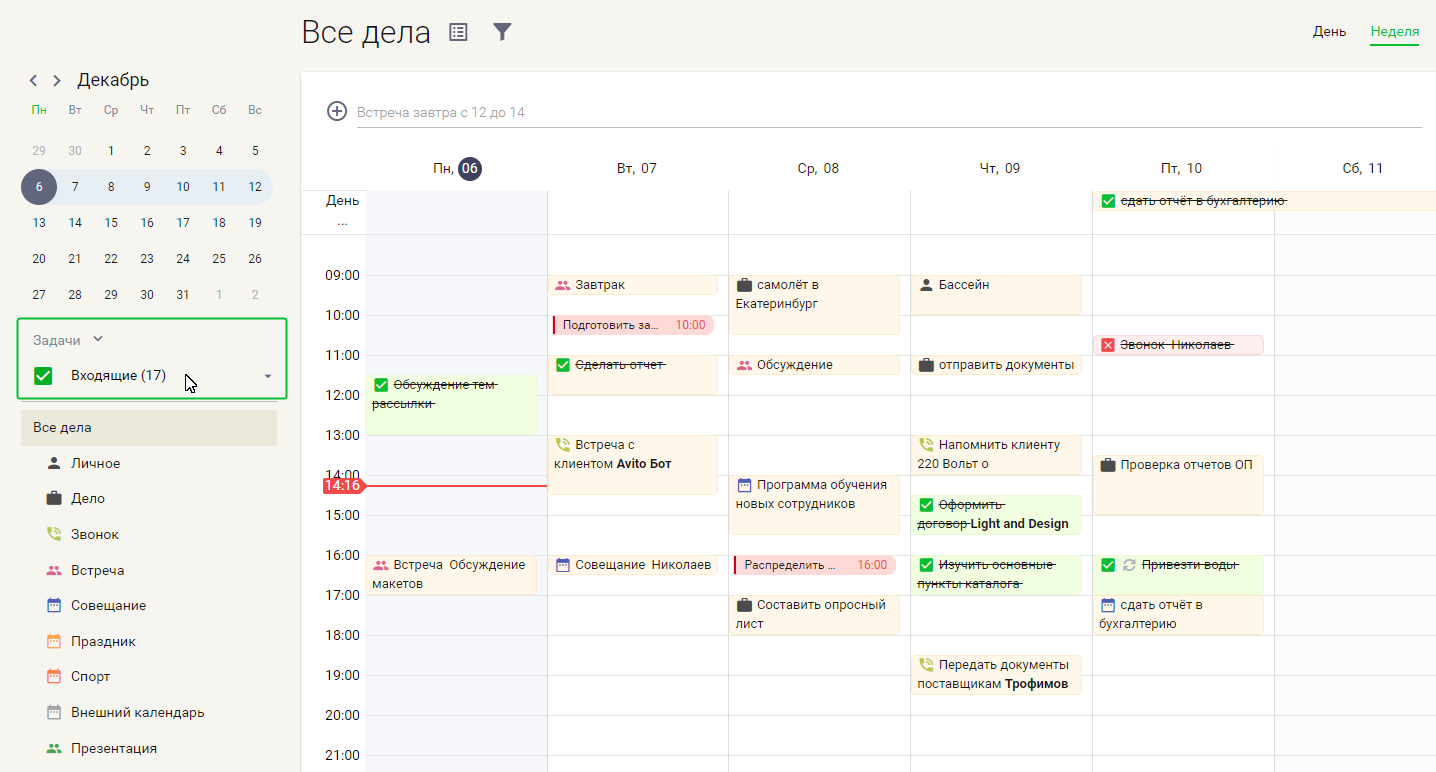Click the Звонок phone icon in sidebar
Viewport: 1436px width, 772px height.
coord(54,534)
